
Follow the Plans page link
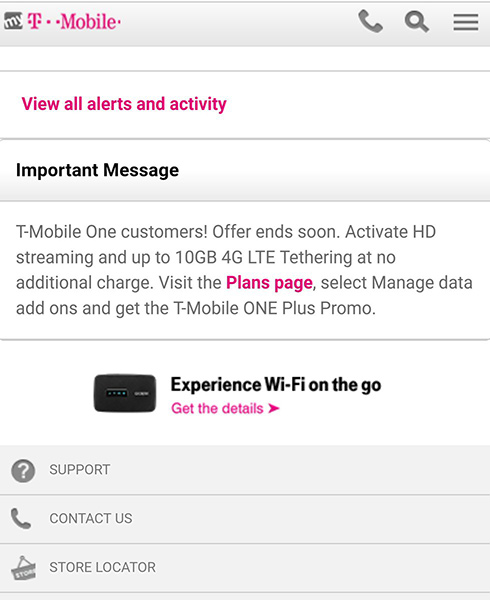269,283
